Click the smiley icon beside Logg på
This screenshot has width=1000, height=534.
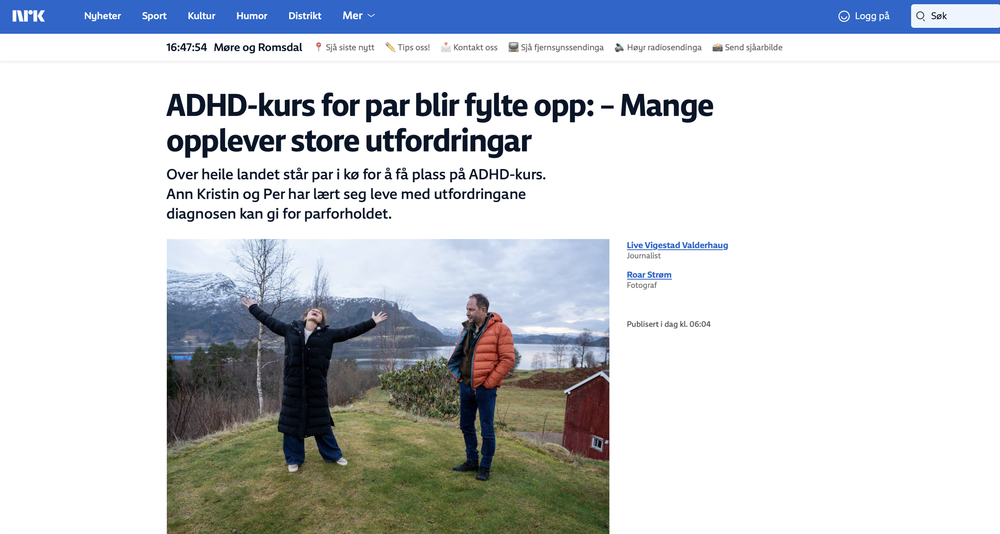pos(844,17)
